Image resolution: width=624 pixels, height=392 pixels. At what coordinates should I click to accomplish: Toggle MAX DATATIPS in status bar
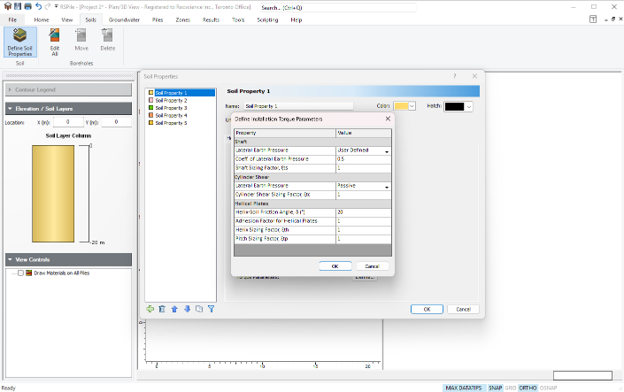click(463, 388)
